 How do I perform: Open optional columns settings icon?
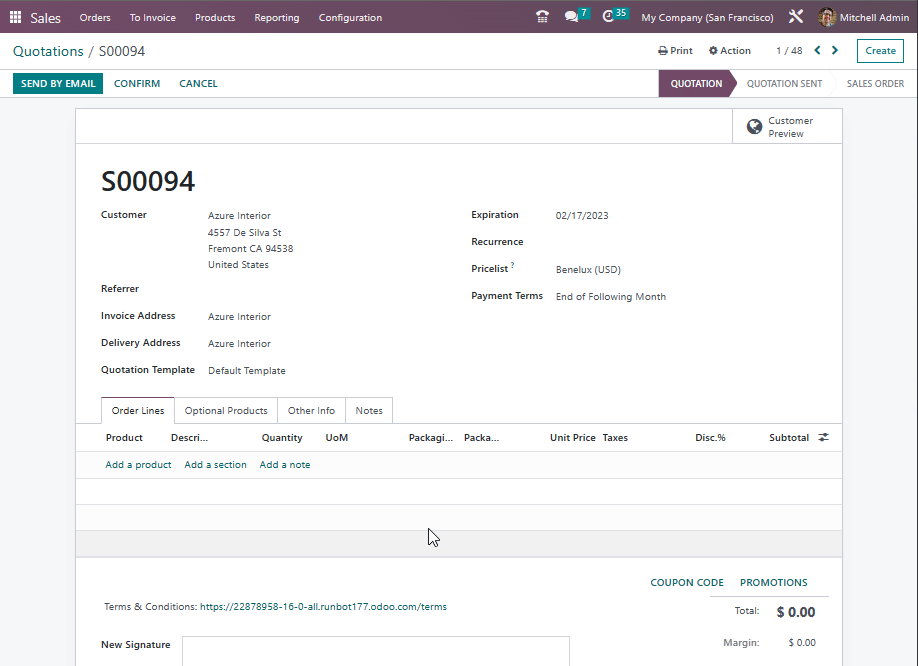[823, 437]
